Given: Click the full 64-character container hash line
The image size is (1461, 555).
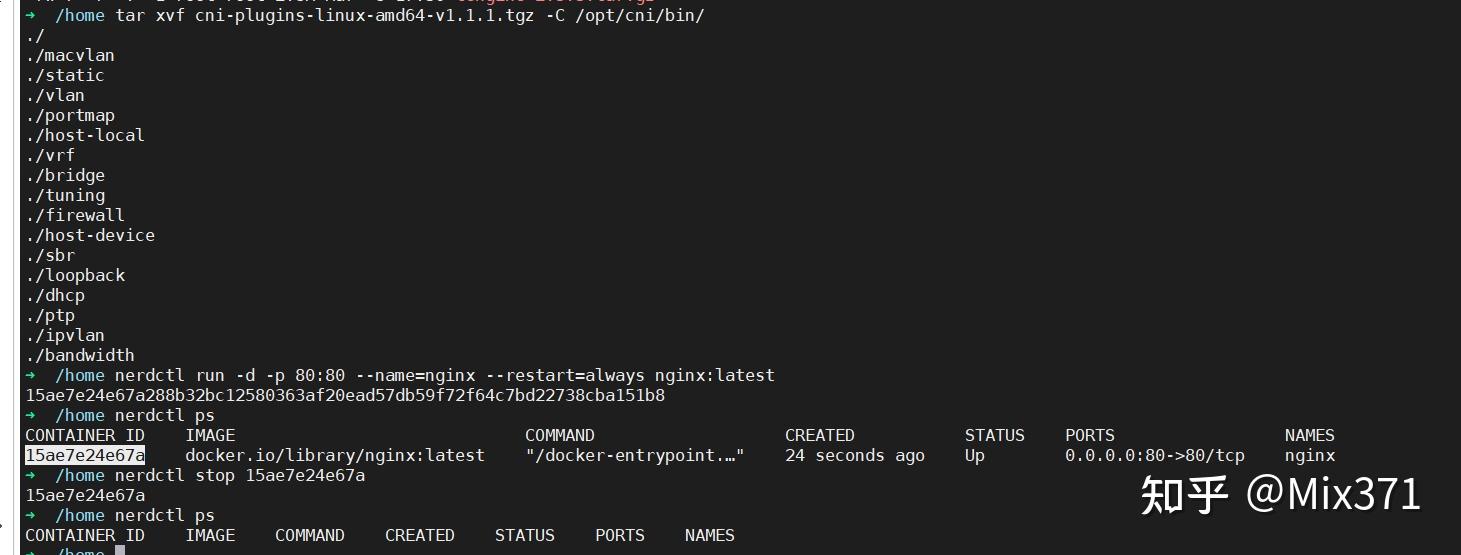Looking at the screenshot, I should tap(345, 395).
